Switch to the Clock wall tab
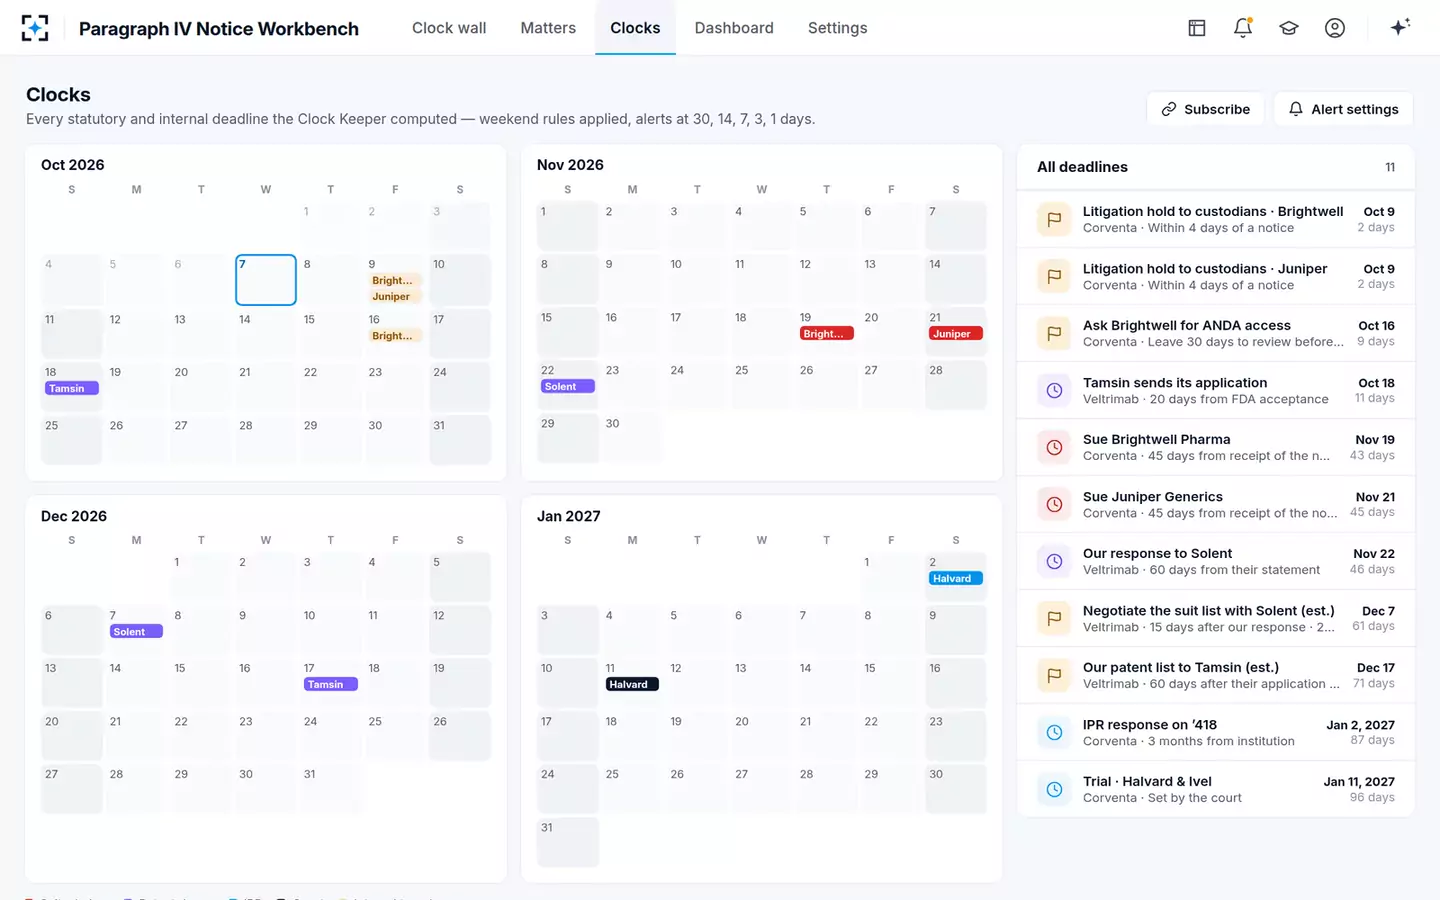 click(x=449, y=28)
